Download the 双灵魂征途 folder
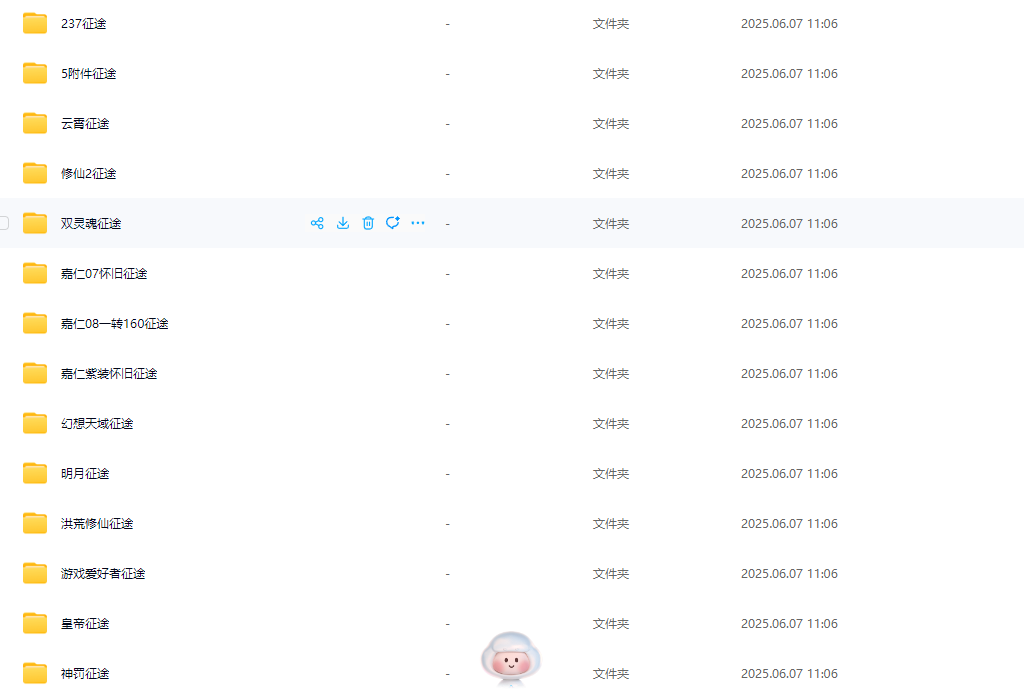The height and width of the screenshot is (689, 1025). (343, 224)
